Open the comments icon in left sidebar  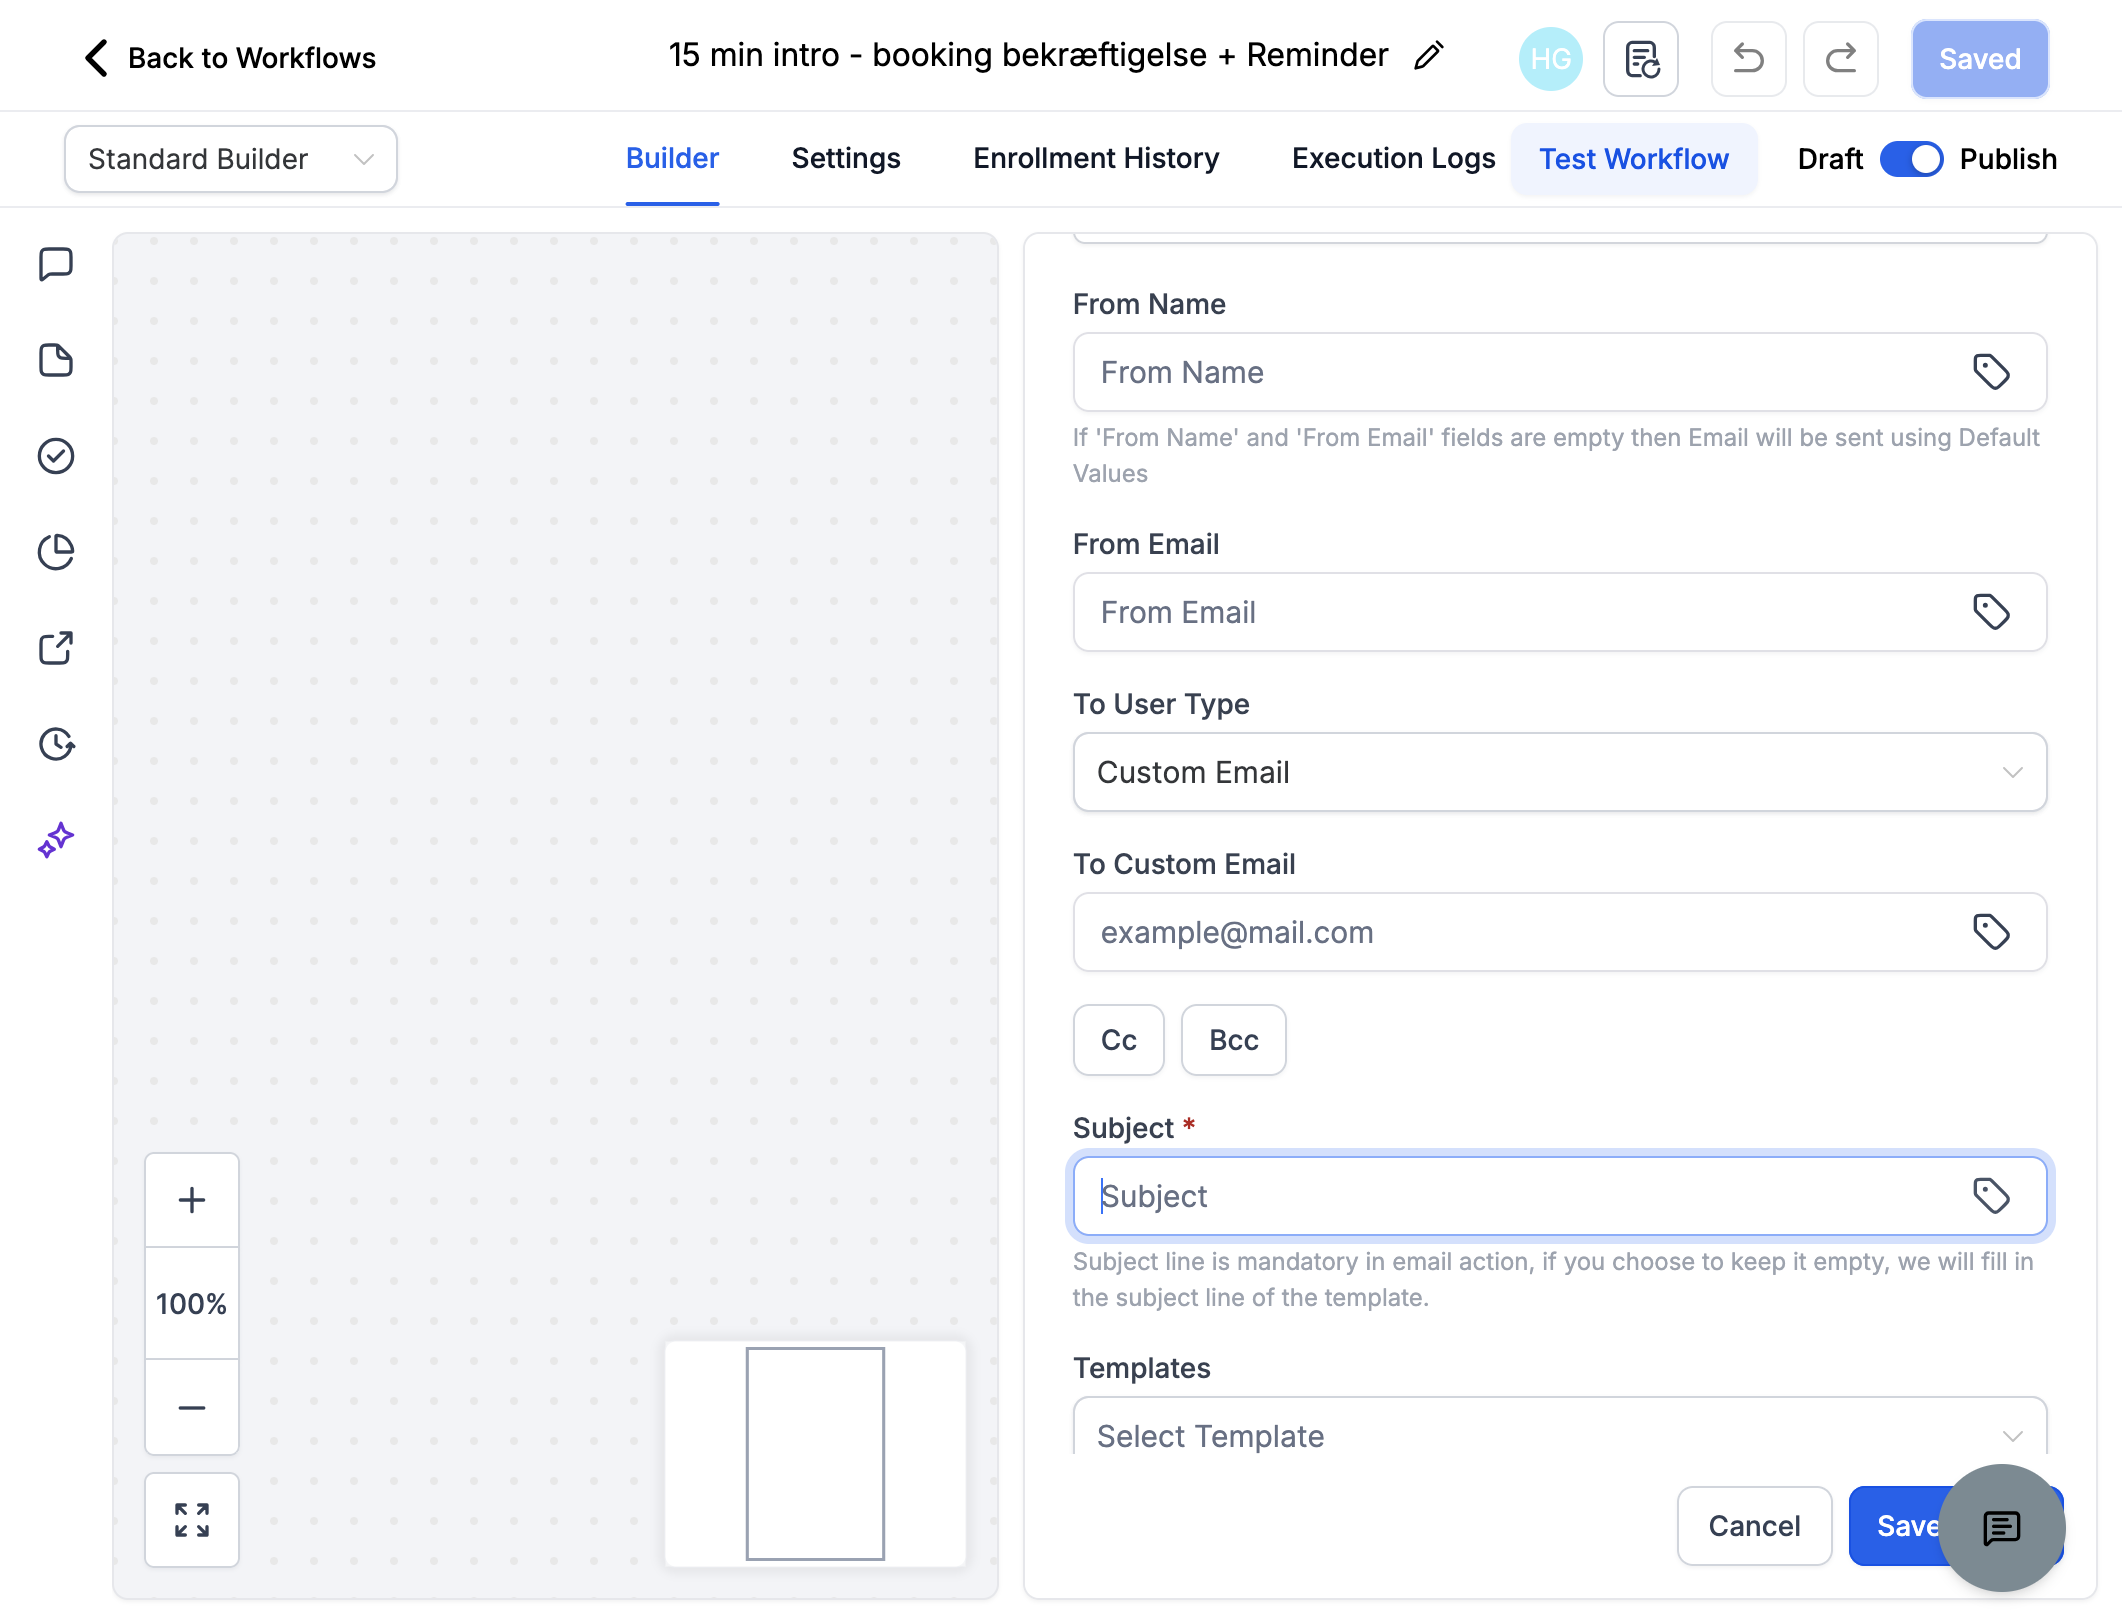(x=56, y=265)
